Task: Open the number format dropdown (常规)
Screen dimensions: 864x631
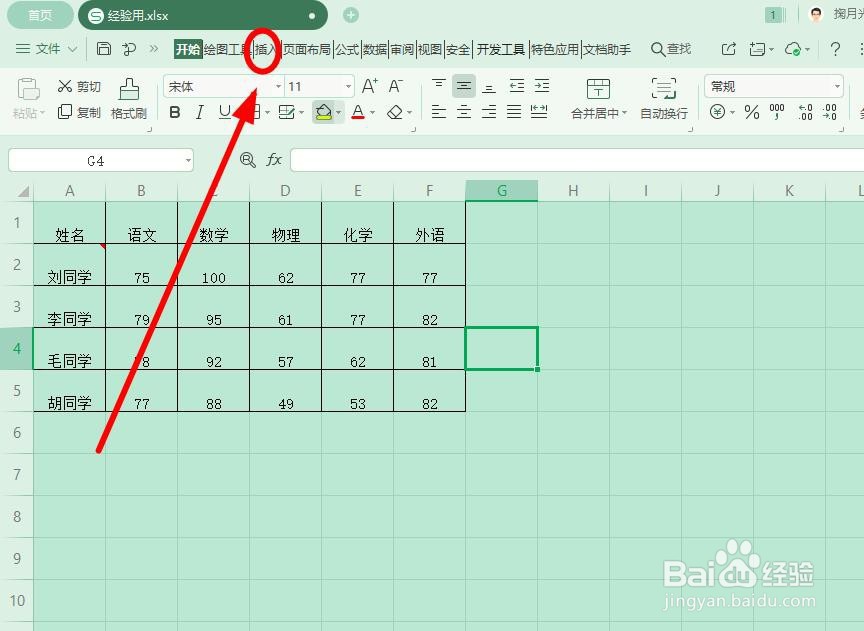Action: pos(837,87)
